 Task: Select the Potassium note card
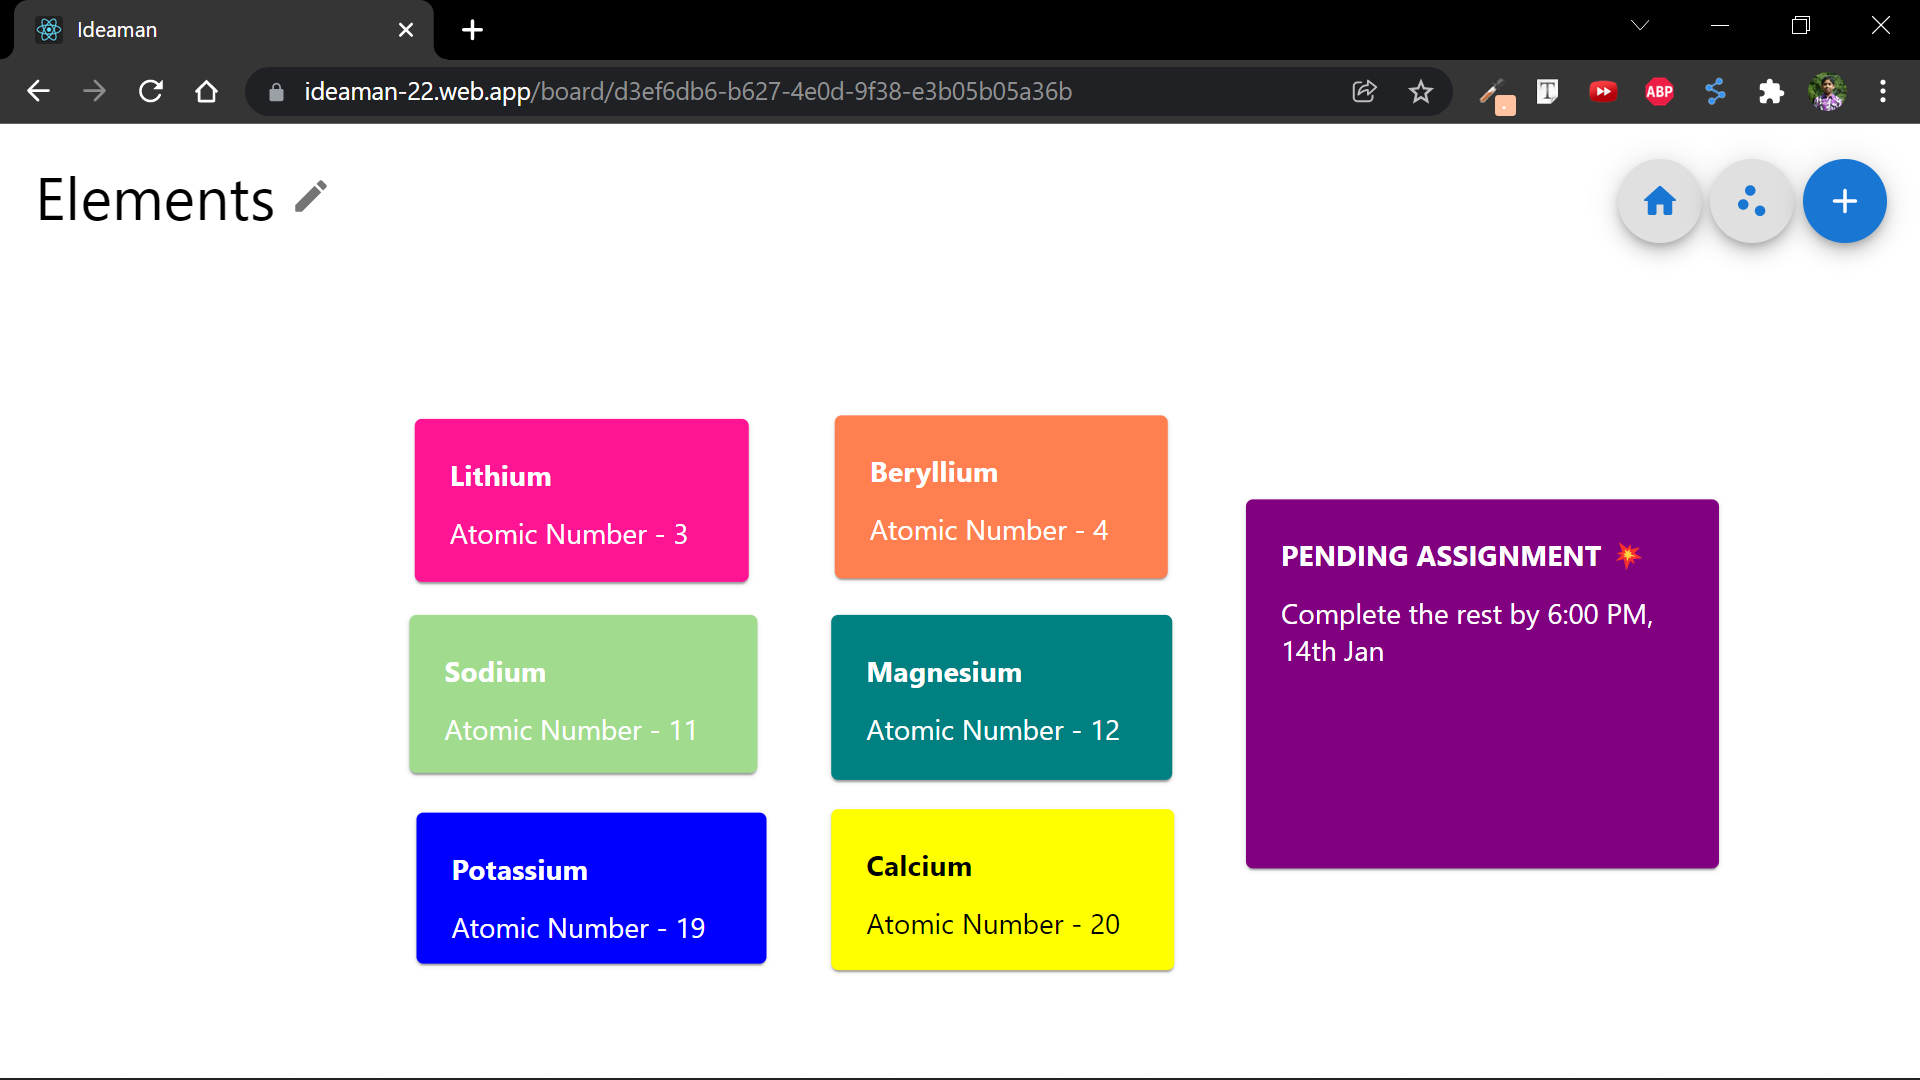point(591,888)
